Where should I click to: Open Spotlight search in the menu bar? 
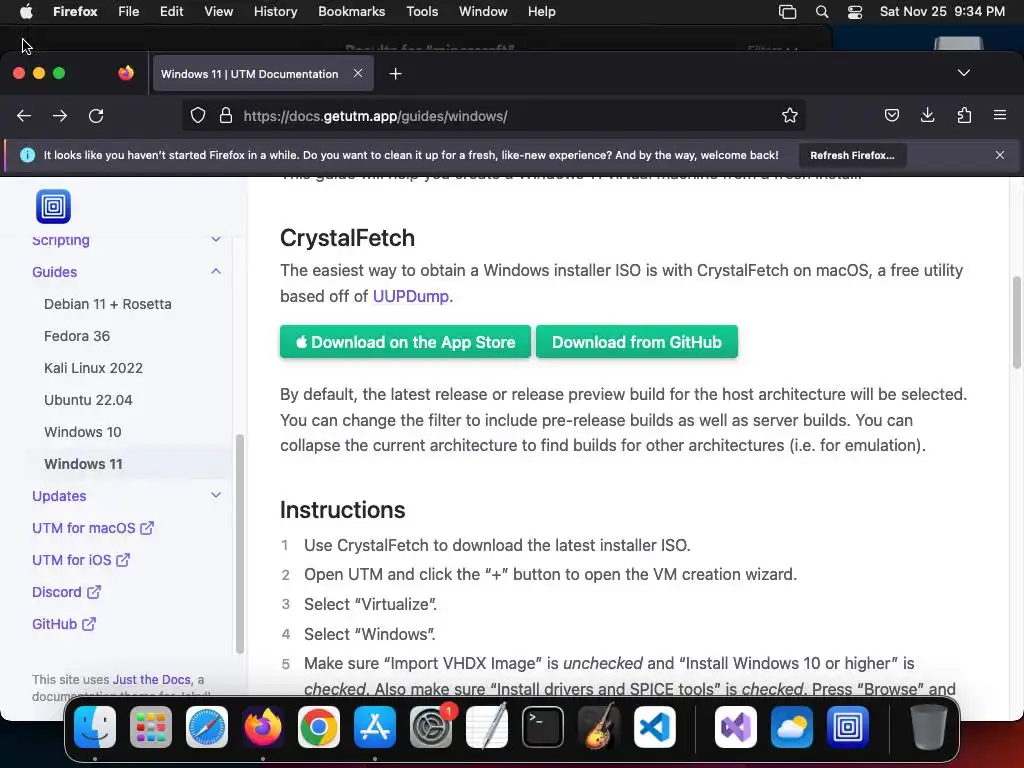tap(822, 12)
